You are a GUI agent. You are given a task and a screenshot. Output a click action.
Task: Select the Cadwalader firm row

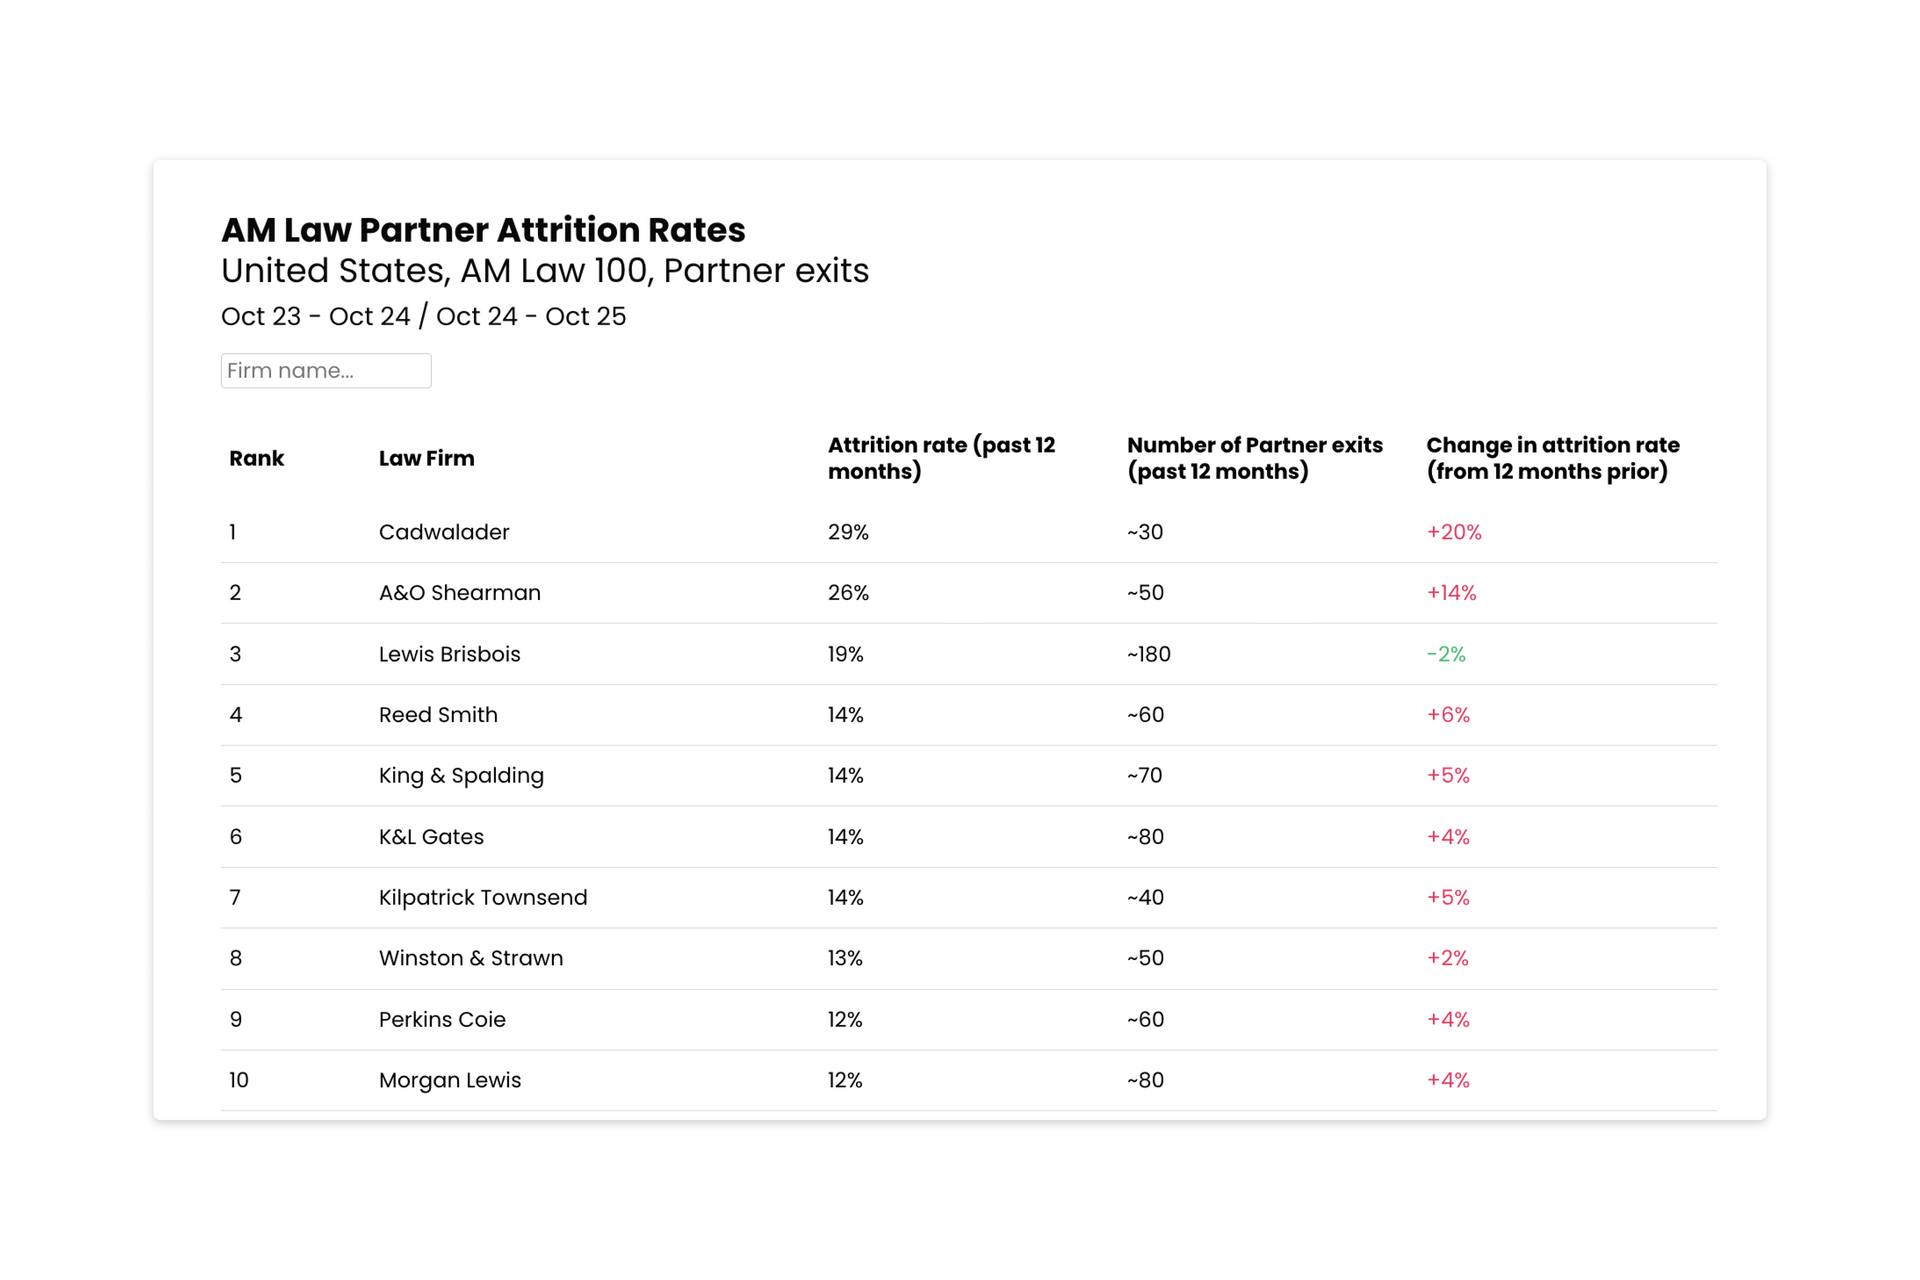point(443,531)
